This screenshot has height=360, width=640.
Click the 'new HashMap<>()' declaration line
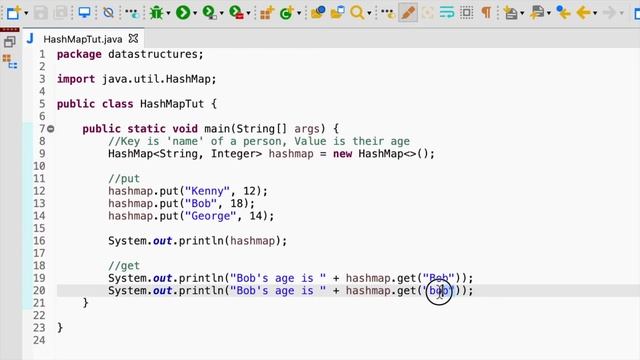(x=271, y=154)
